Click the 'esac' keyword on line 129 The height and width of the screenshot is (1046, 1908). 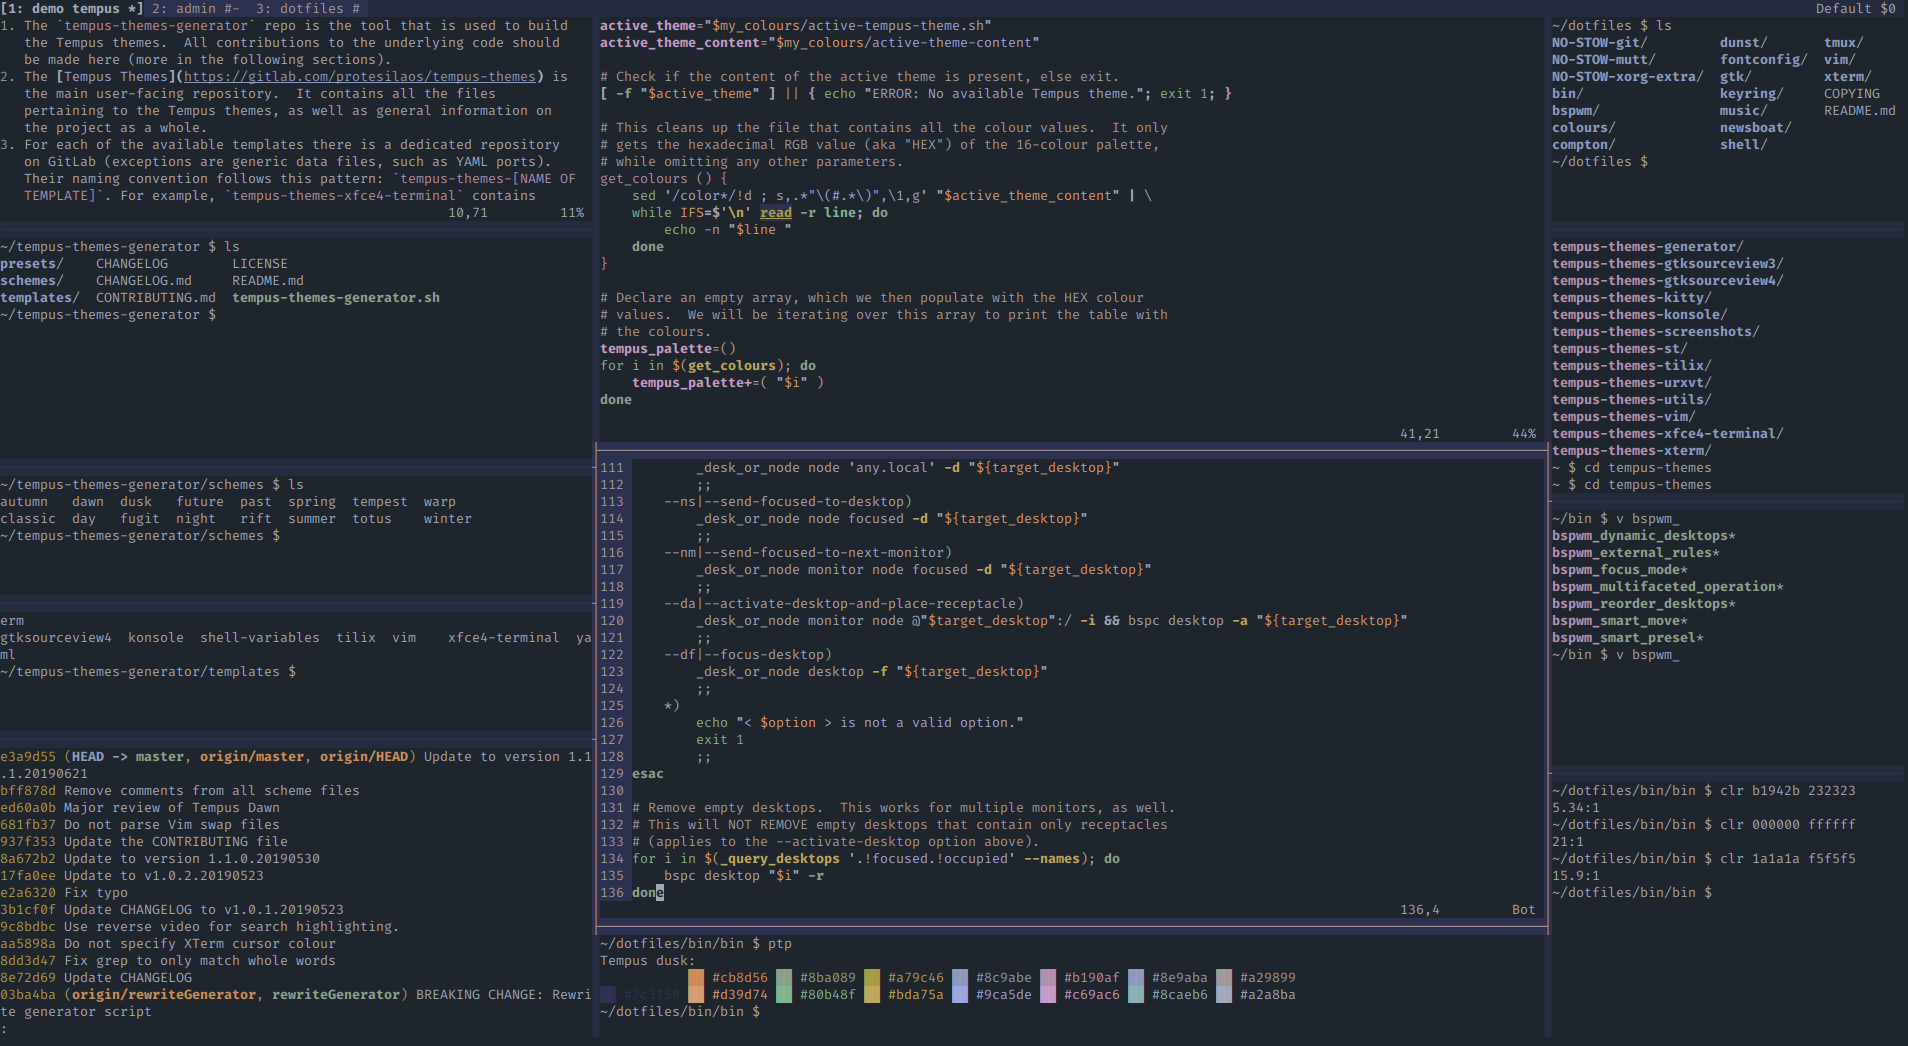pyautogui.click(x=648, y=773)
